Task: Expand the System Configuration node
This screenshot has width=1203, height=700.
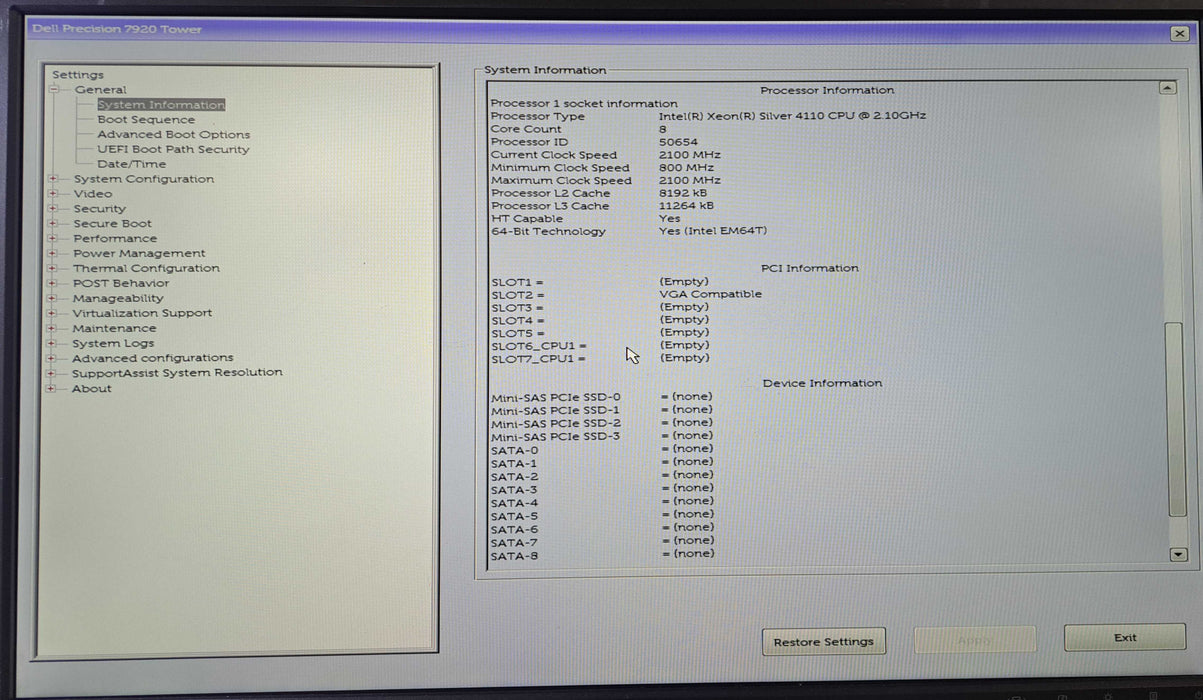Action: (x=52, y=180)
